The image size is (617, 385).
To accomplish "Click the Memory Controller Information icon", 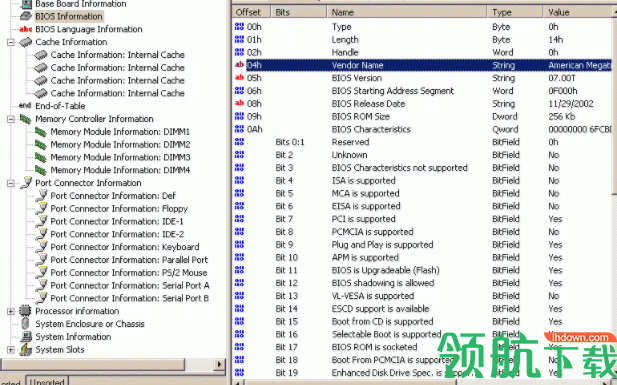I will coord(26,118).
